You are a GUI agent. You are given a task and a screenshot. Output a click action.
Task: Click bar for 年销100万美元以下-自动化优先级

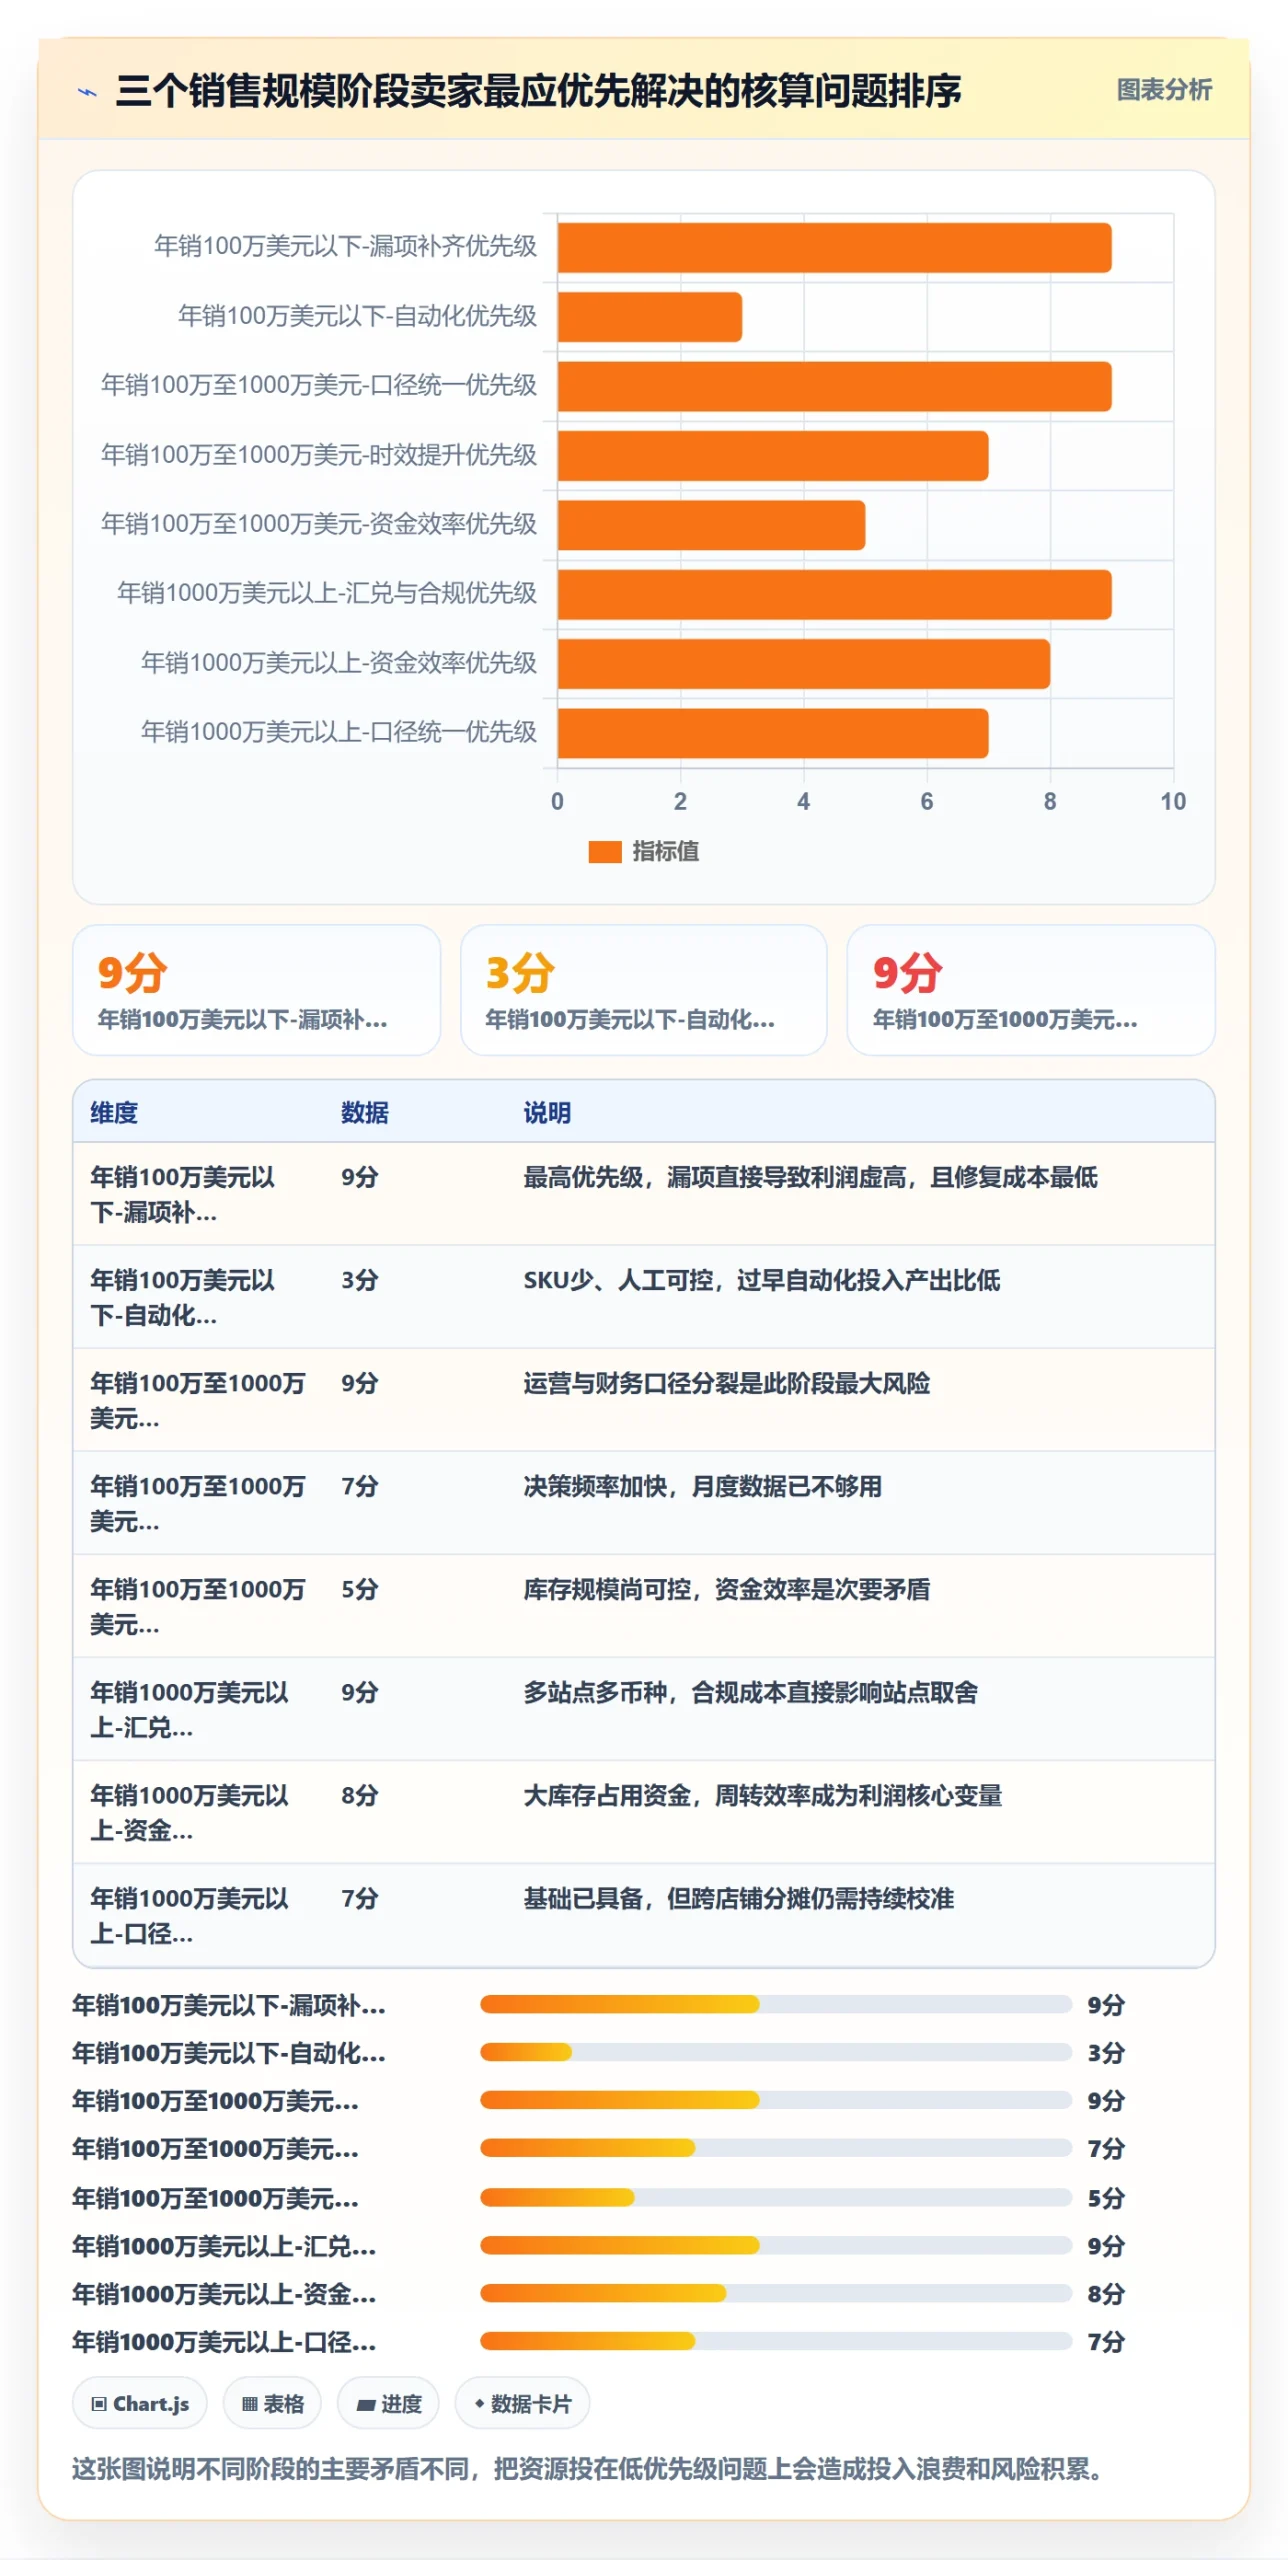650,317
